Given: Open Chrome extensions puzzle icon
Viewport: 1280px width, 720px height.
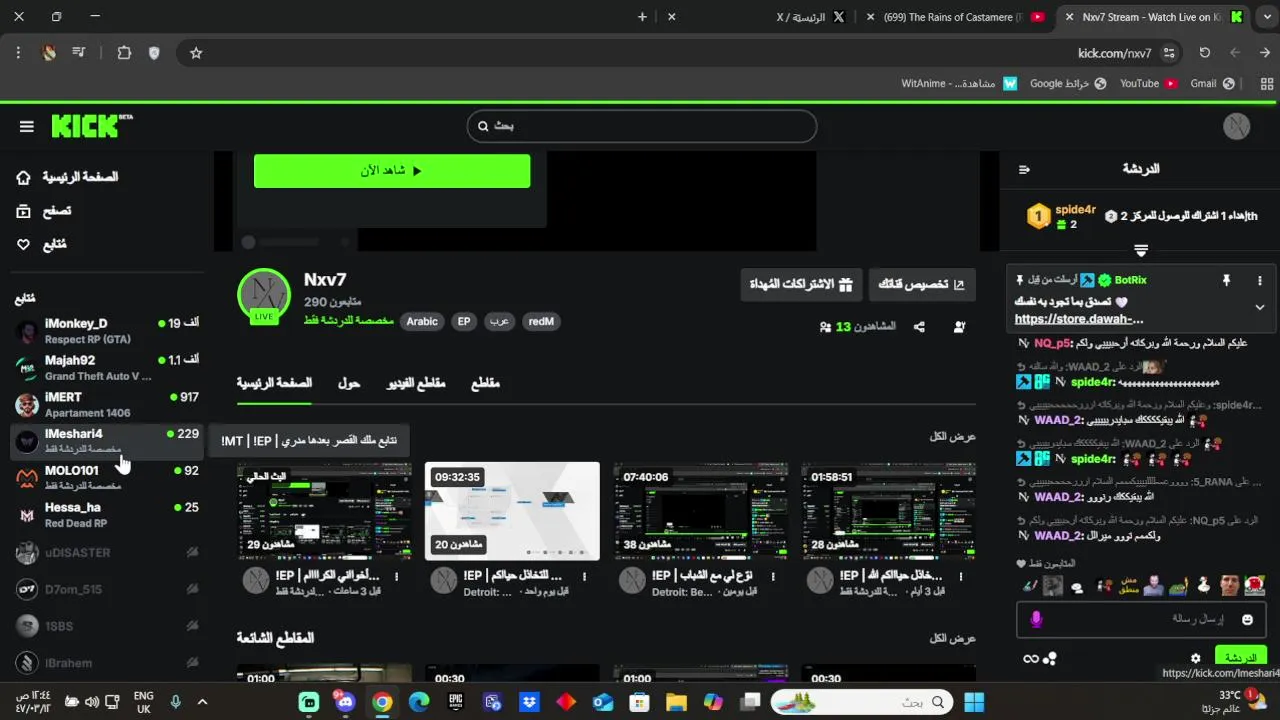Looking at the screenshot, I should pos(124,53).
